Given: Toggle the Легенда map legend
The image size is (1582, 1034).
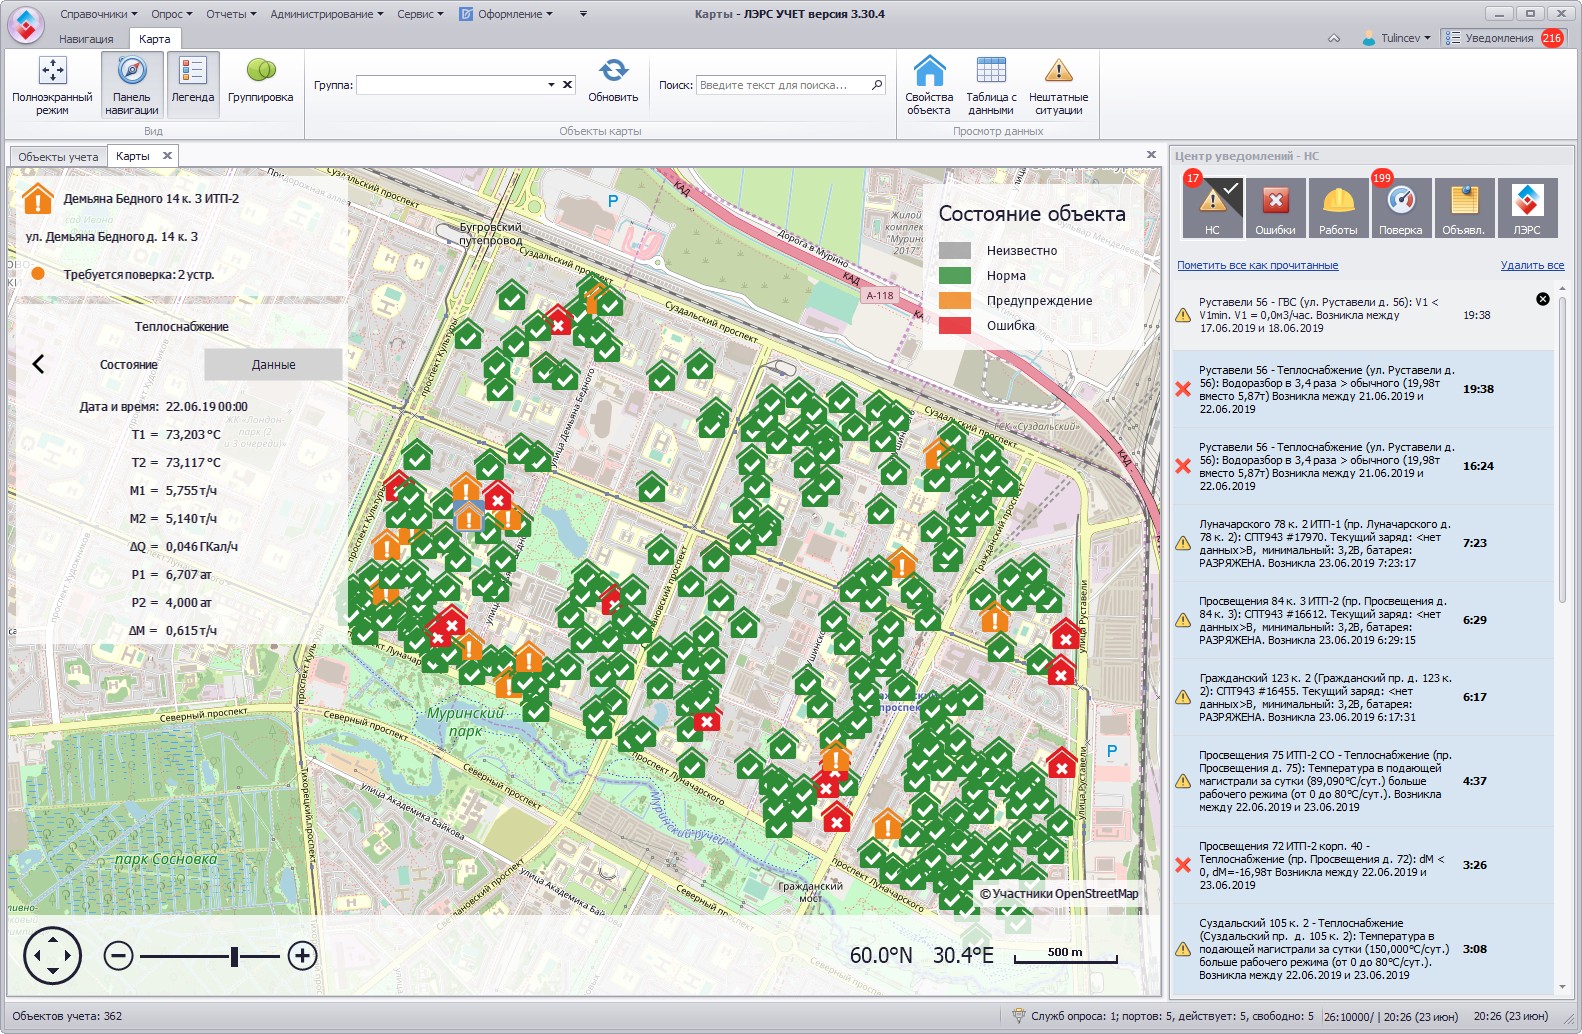Looking at the screenshot, I should pos(193,86).
